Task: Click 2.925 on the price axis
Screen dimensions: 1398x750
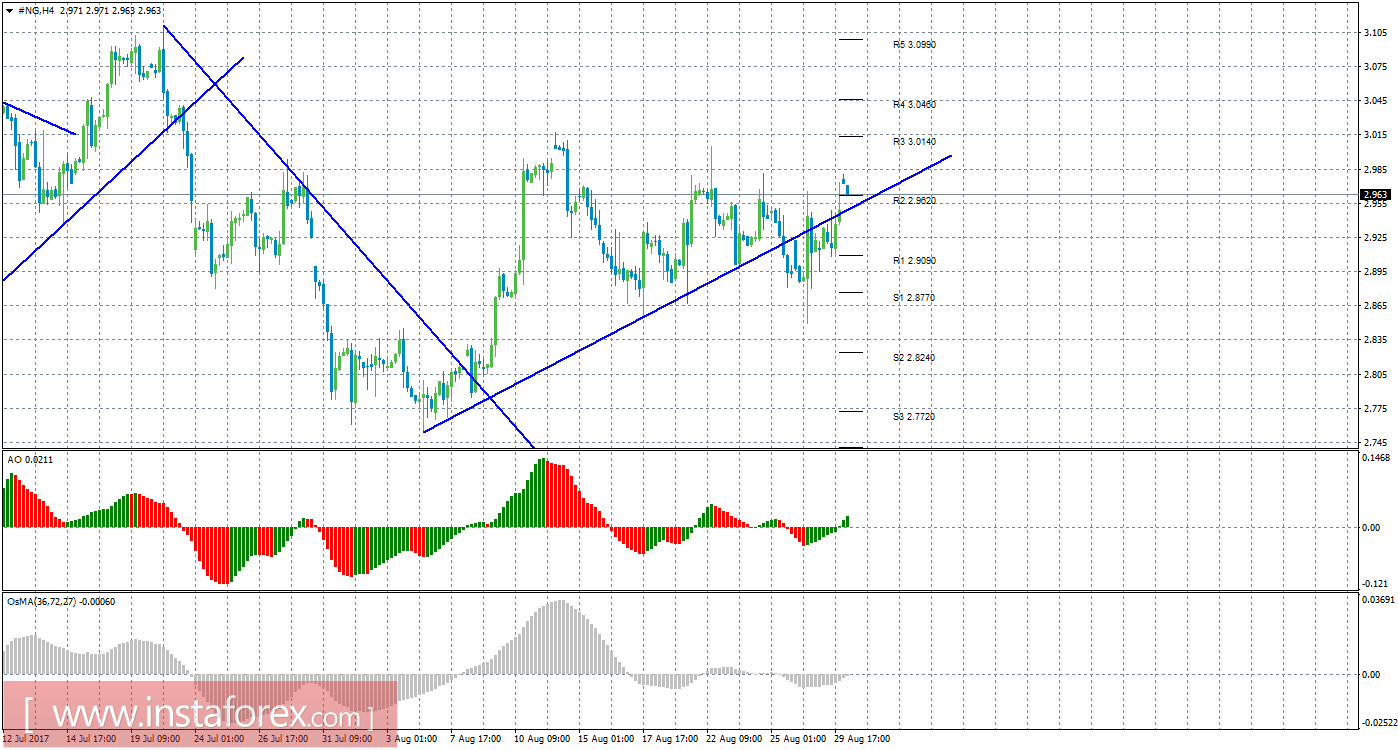Action: point(1375,238)
